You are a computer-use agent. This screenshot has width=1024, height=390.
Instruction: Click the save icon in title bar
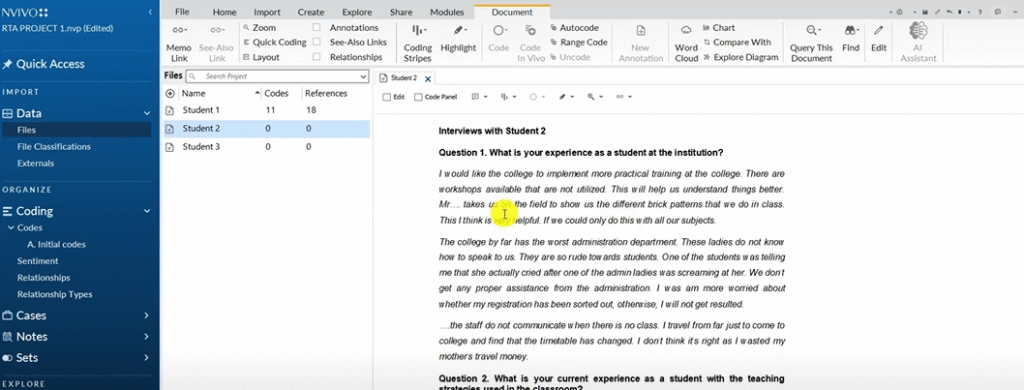coord(925,12)
